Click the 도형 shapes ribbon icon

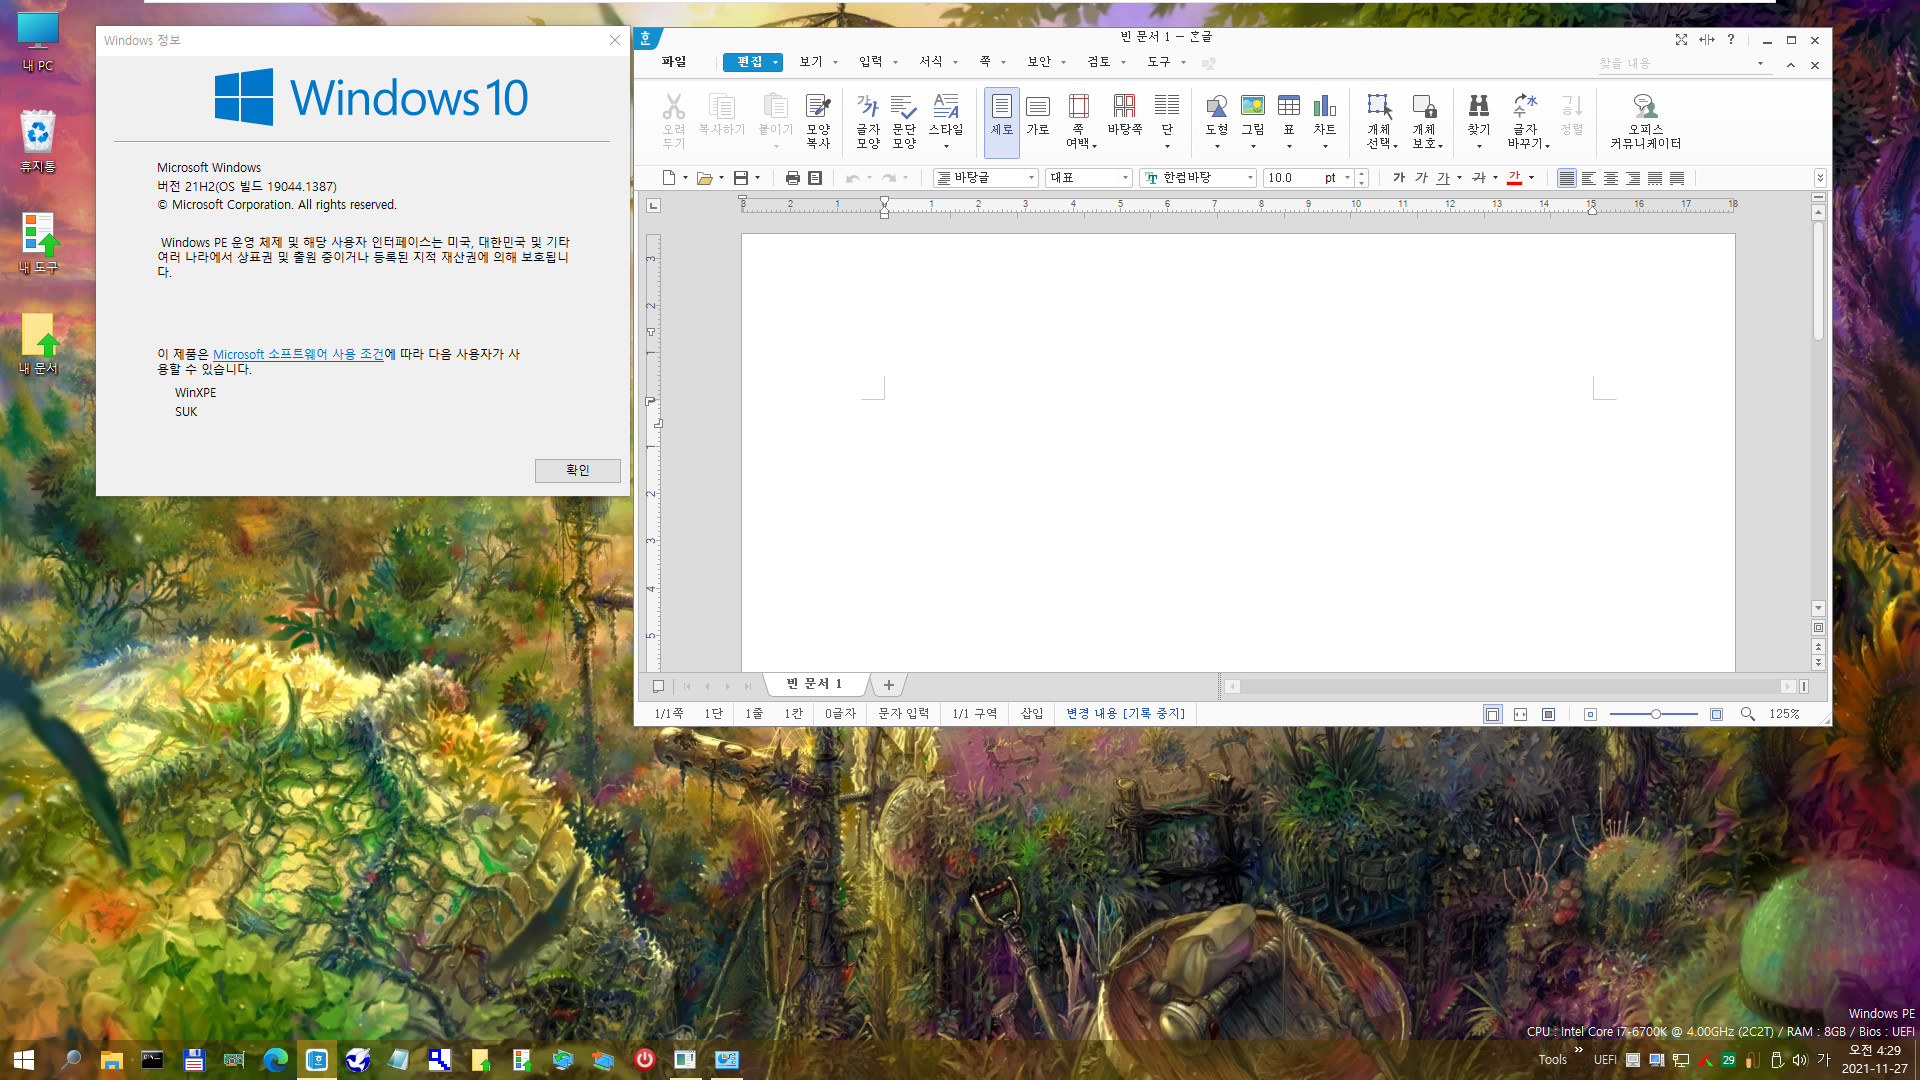(1216, 121)
